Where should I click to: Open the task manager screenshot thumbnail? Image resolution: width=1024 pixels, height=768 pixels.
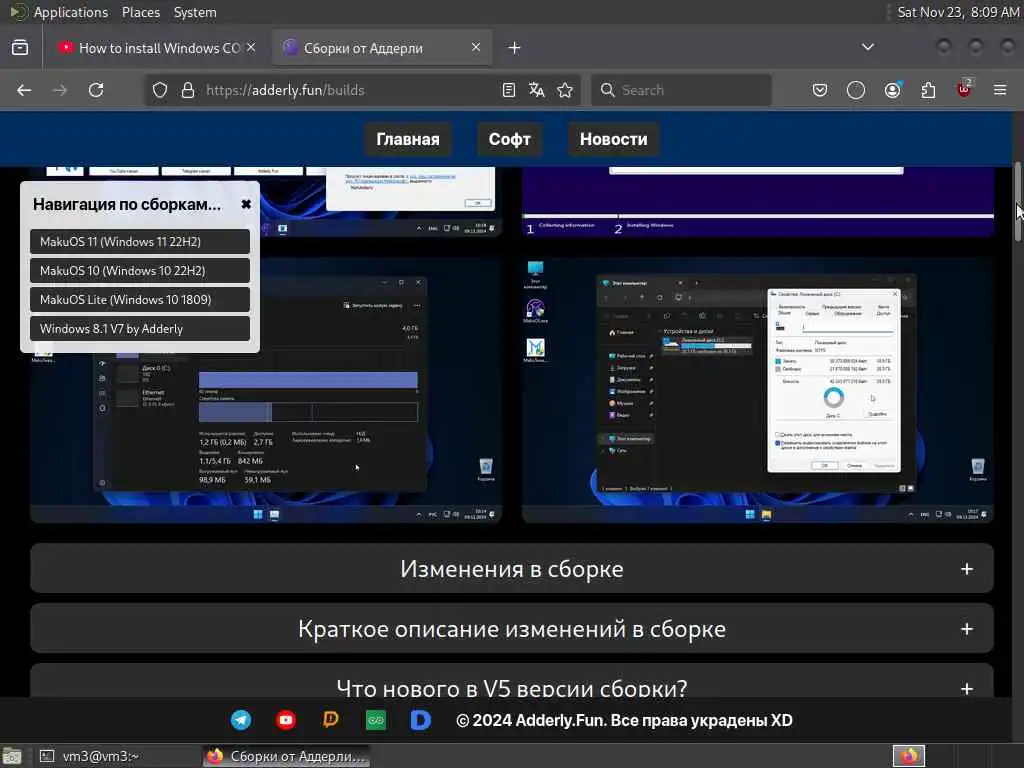pos(266,390)
